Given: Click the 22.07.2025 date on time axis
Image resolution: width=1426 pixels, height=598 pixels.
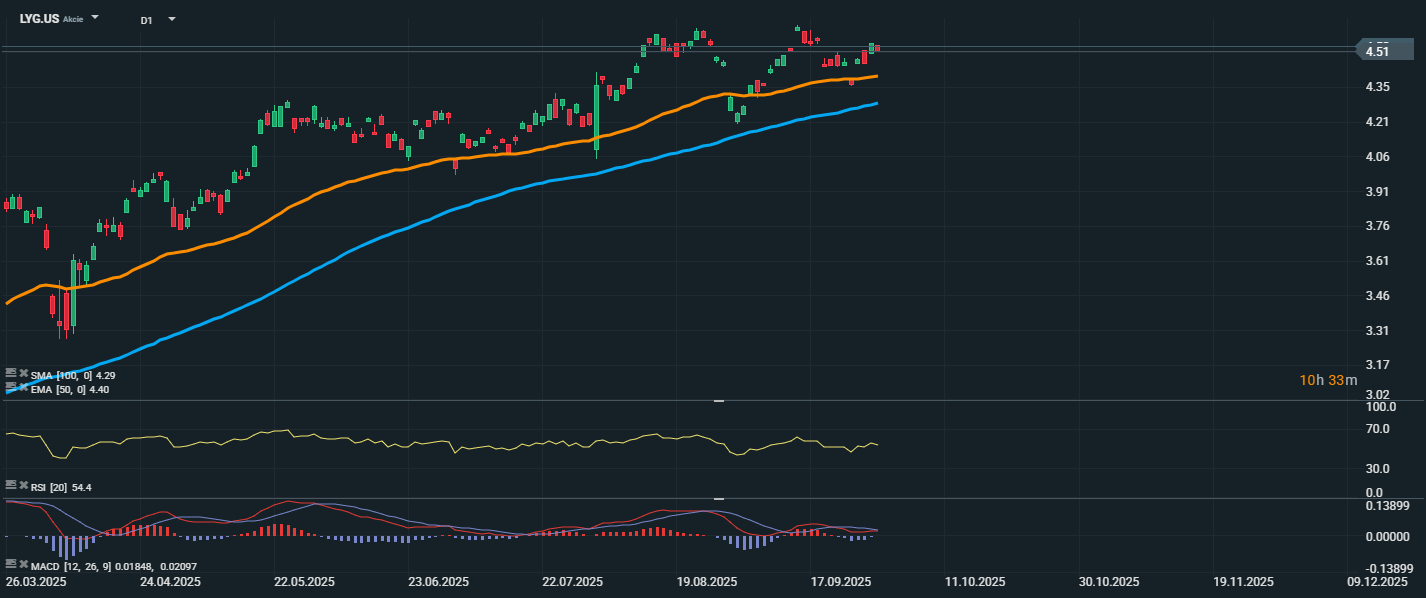Looking at the screenshot, I should tap(572, 581).
